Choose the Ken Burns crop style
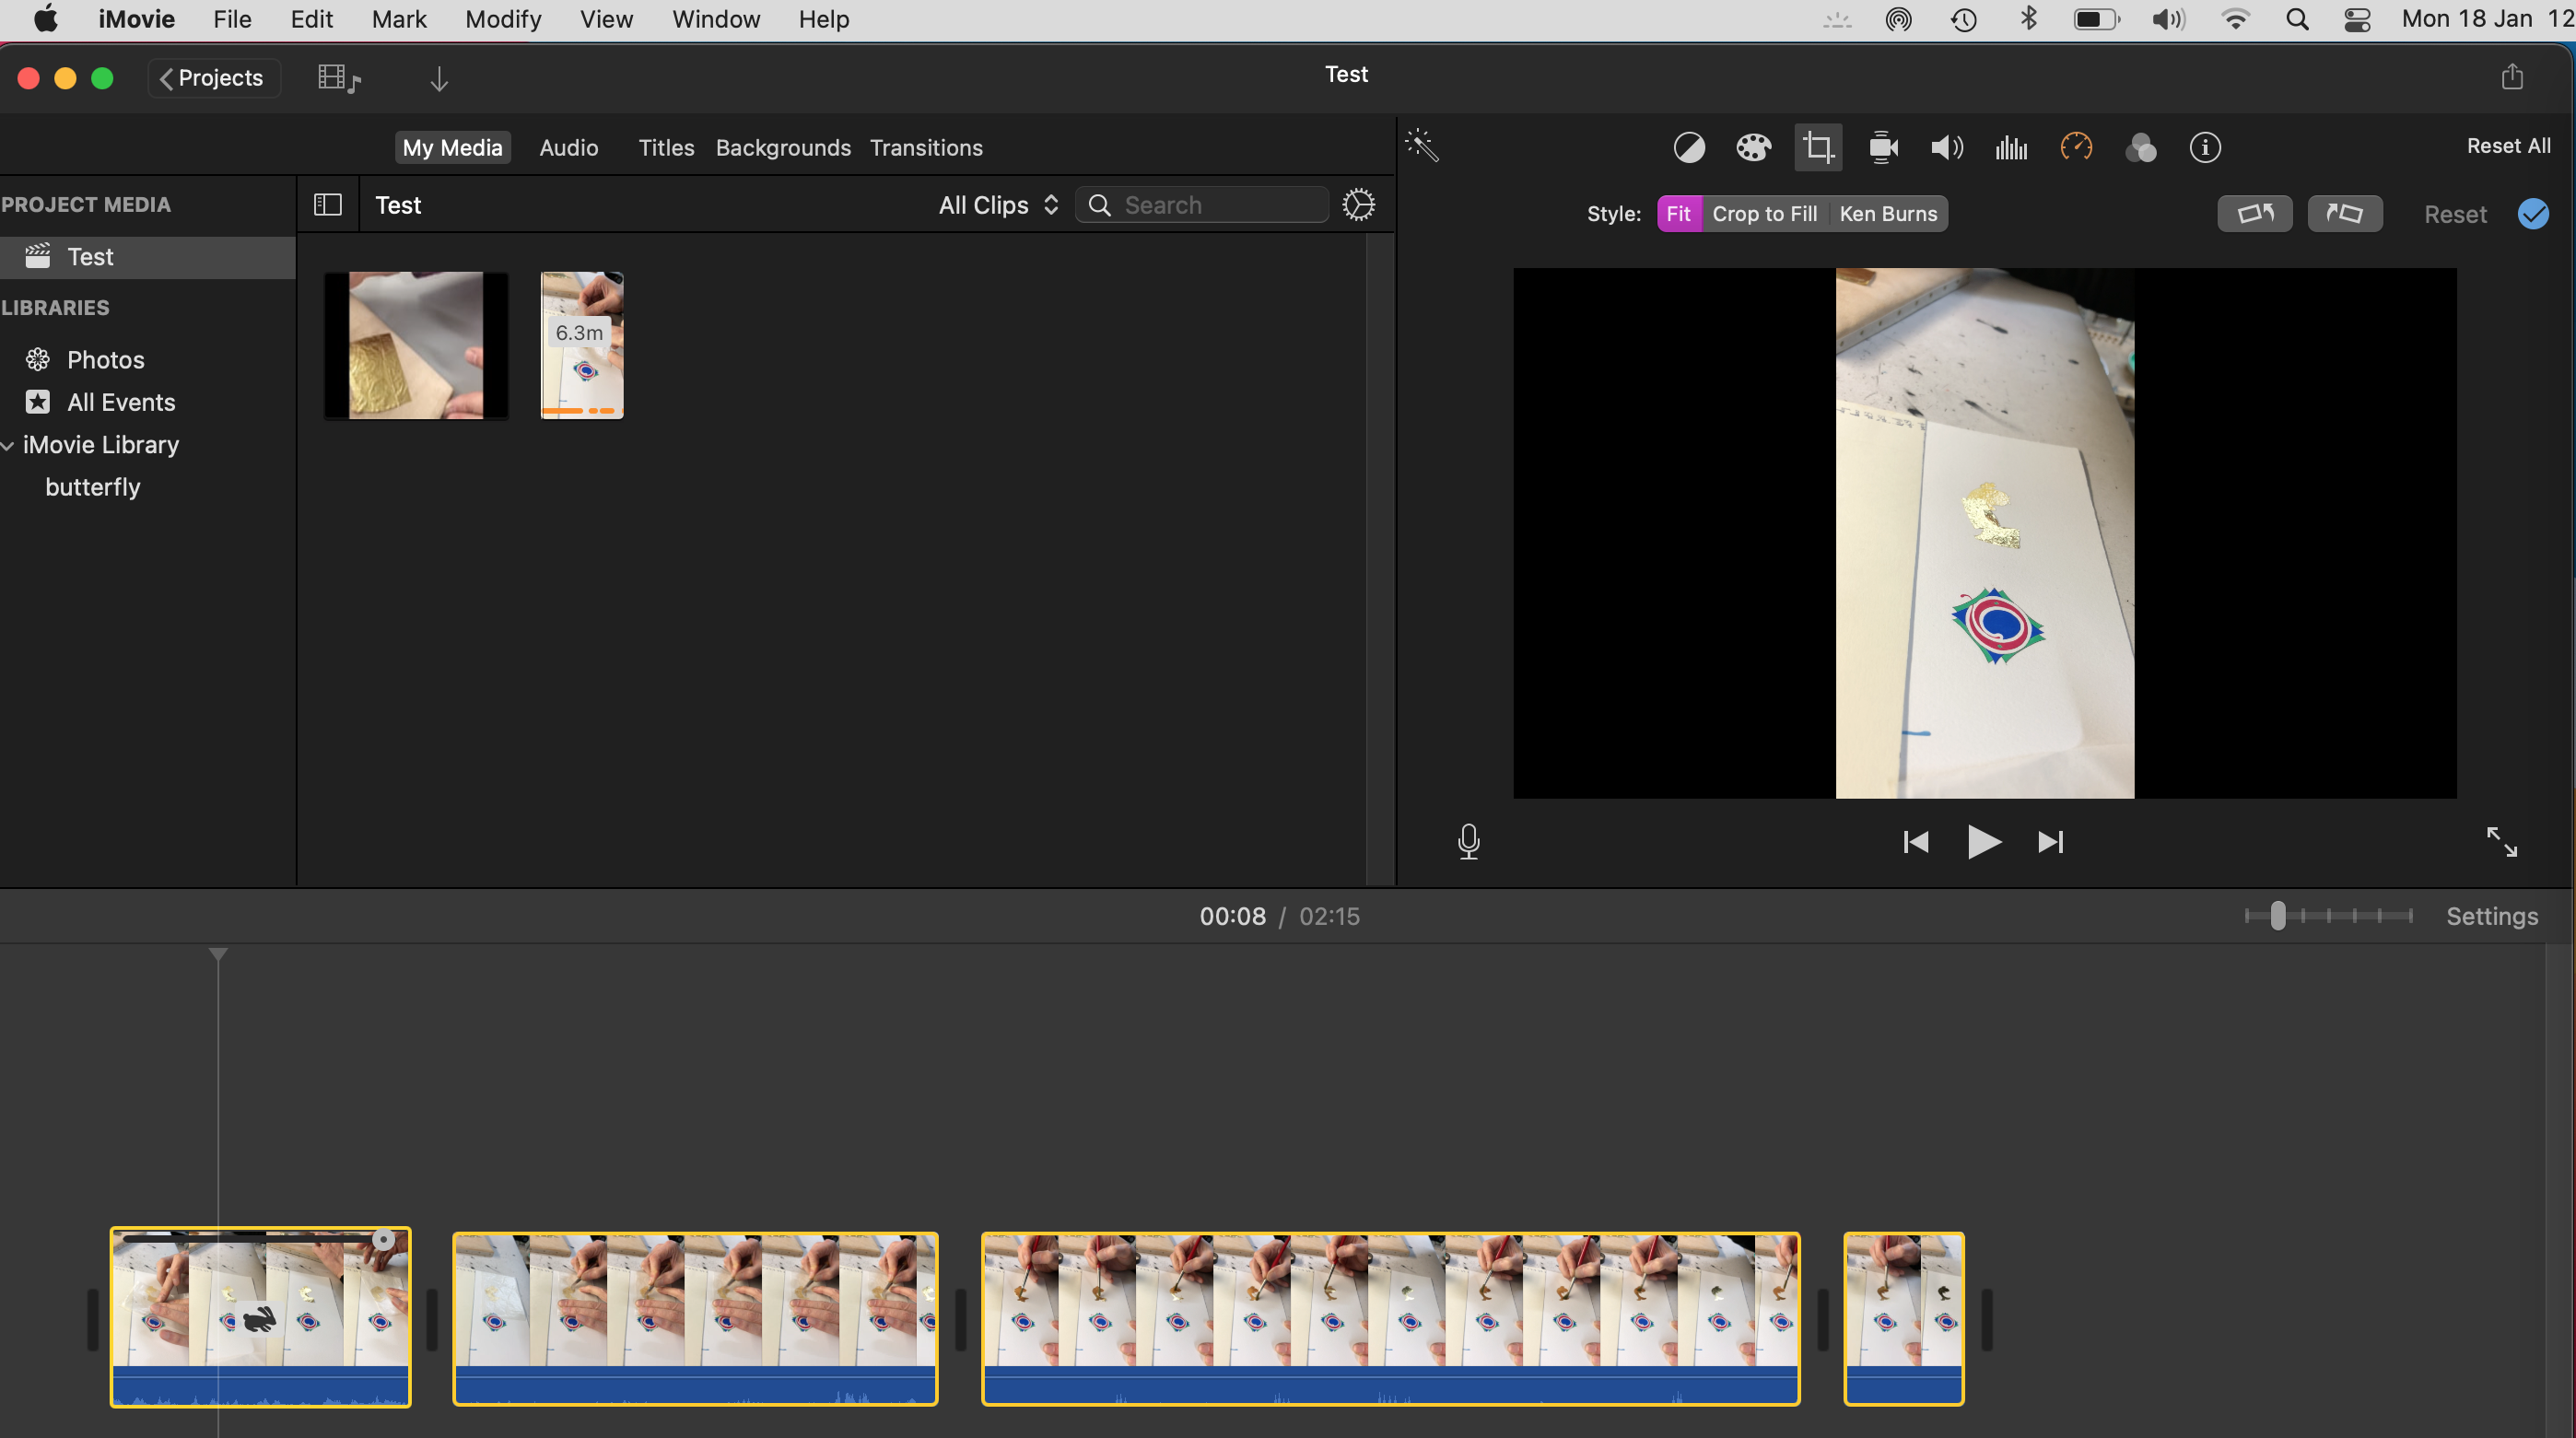2576x1438 pixels. tap(1888, 213)
